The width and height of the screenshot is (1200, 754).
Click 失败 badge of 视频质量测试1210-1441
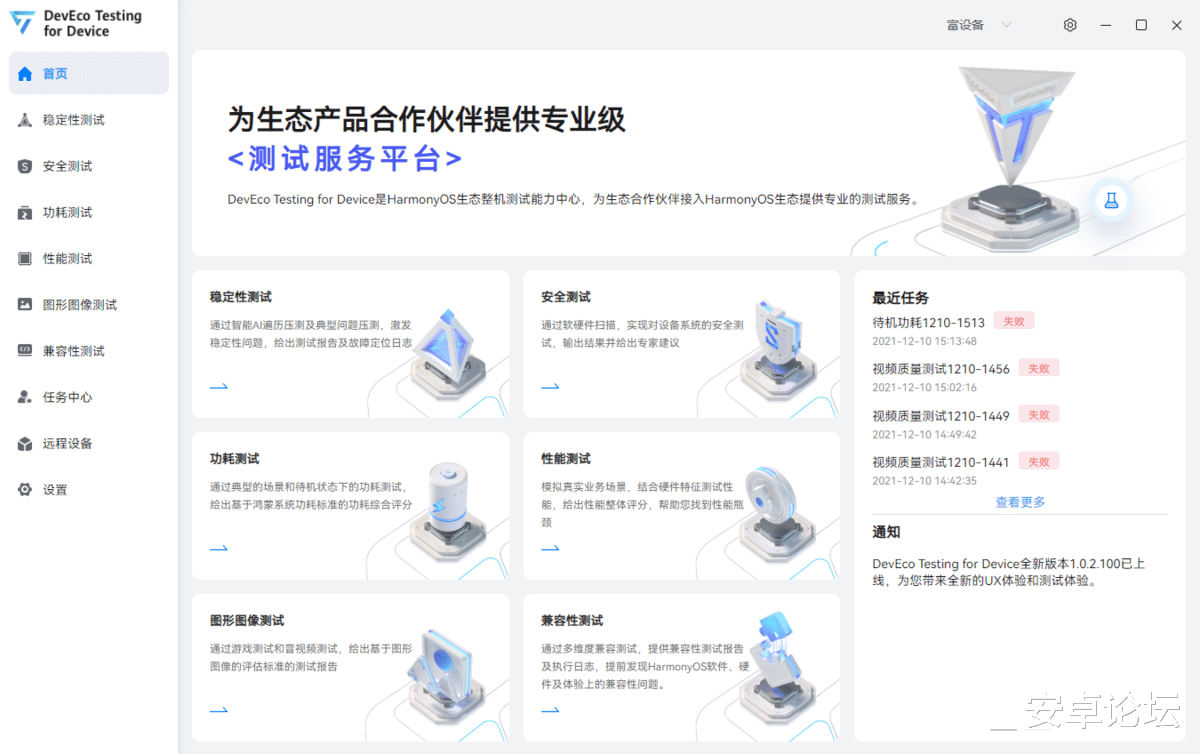coord(1039,461)
